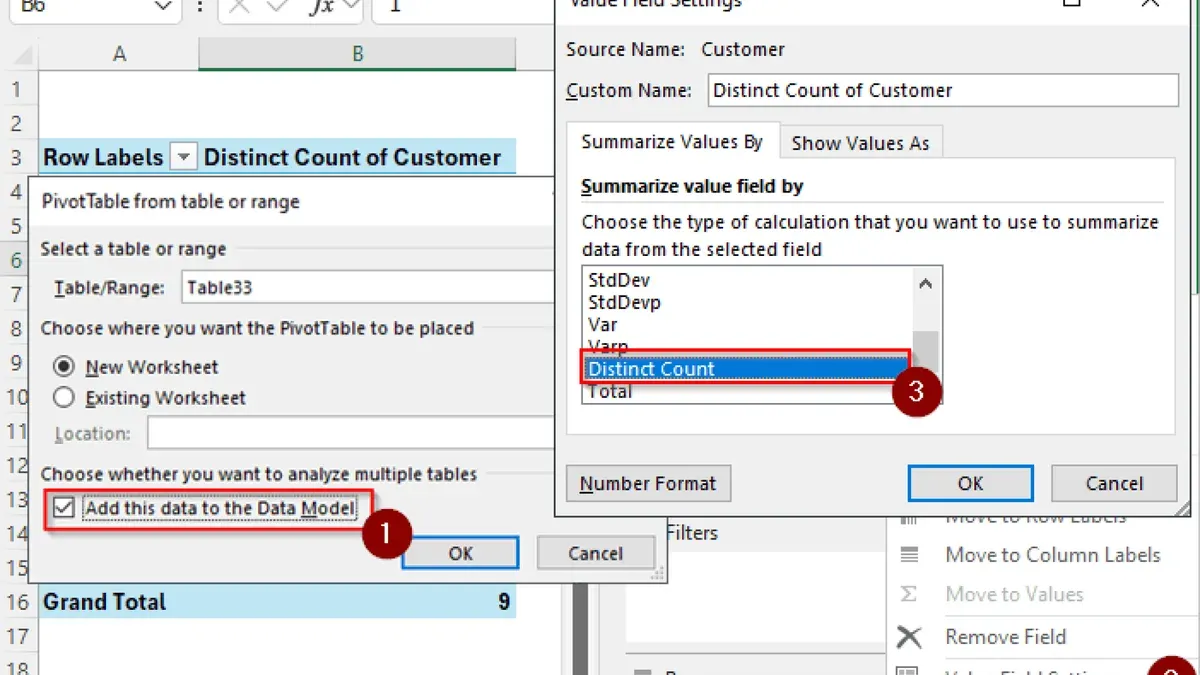Select row 17 header
The height and width of the screenshot is (675, 1200).
tap(17, 636)
